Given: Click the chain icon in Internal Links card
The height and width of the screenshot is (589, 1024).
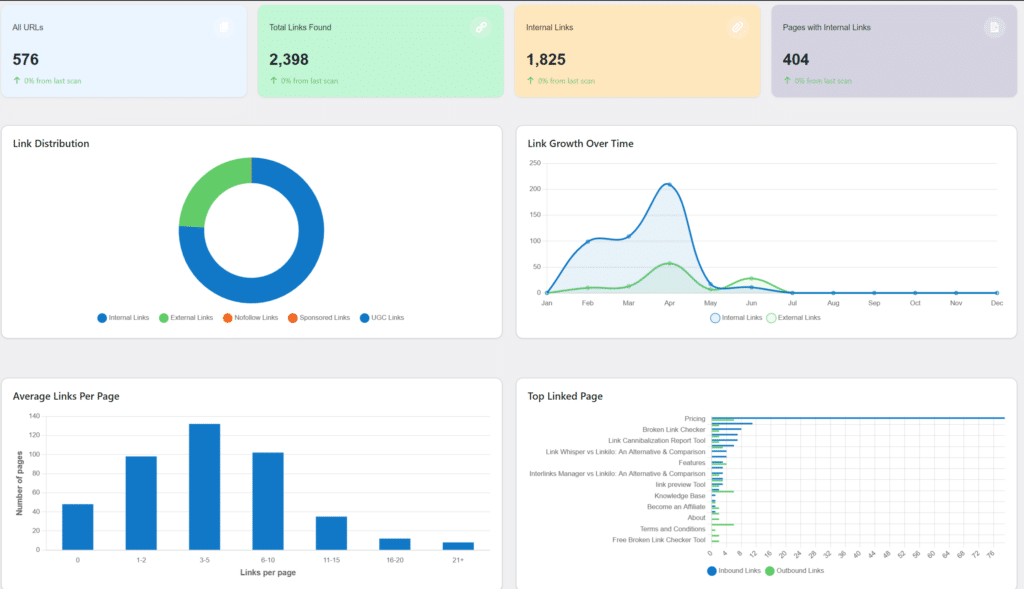Looking at the screenshot, I should (738, 28).
